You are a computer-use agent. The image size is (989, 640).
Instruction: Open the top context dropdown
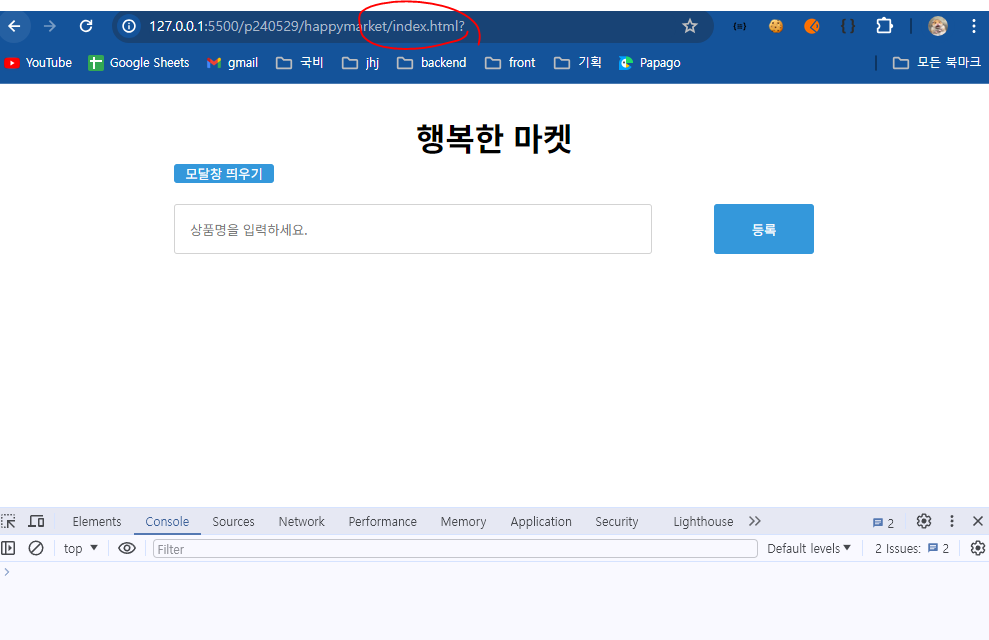[x=80, y=549]
